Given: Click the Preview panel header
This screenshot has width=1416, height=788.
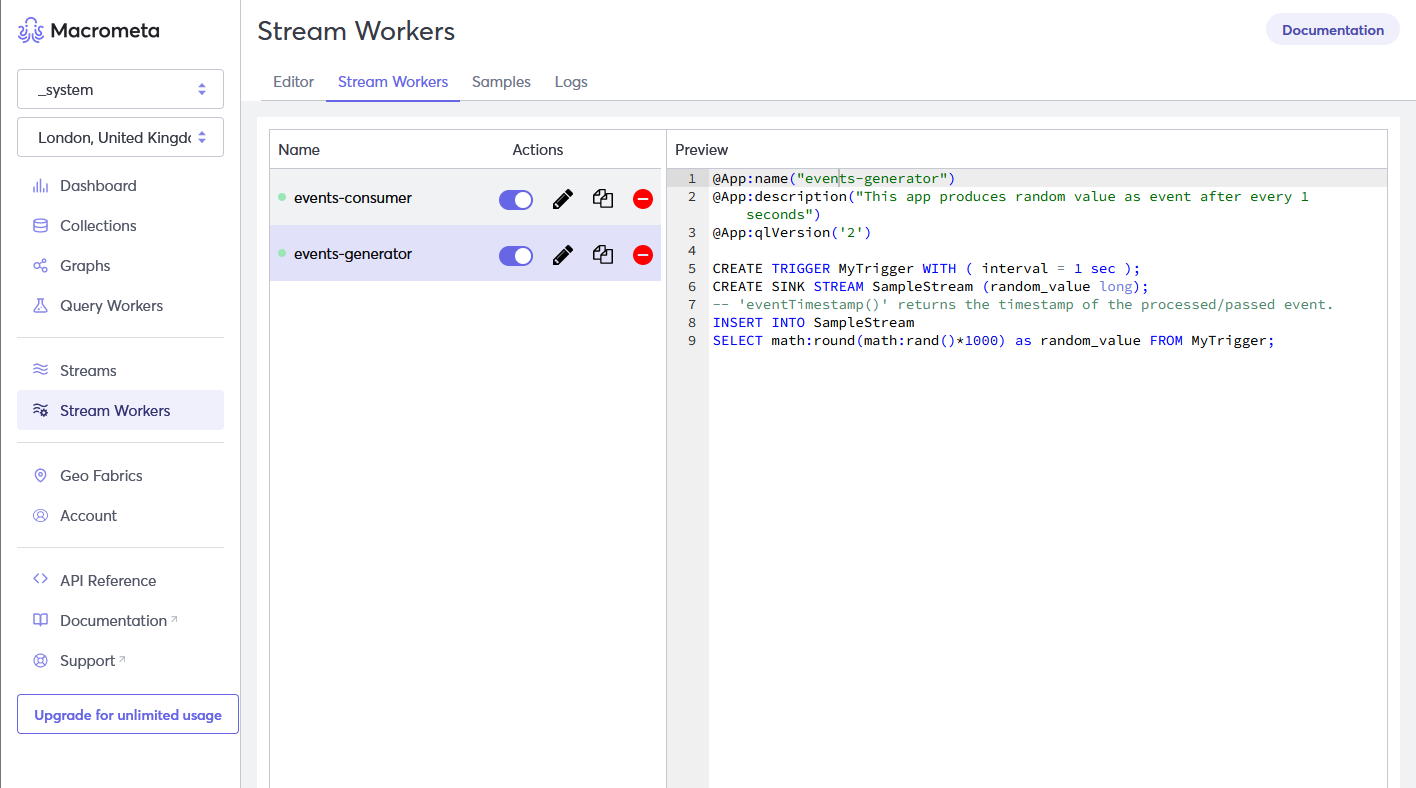Looking at the screenshot, I should coord(702,150).
